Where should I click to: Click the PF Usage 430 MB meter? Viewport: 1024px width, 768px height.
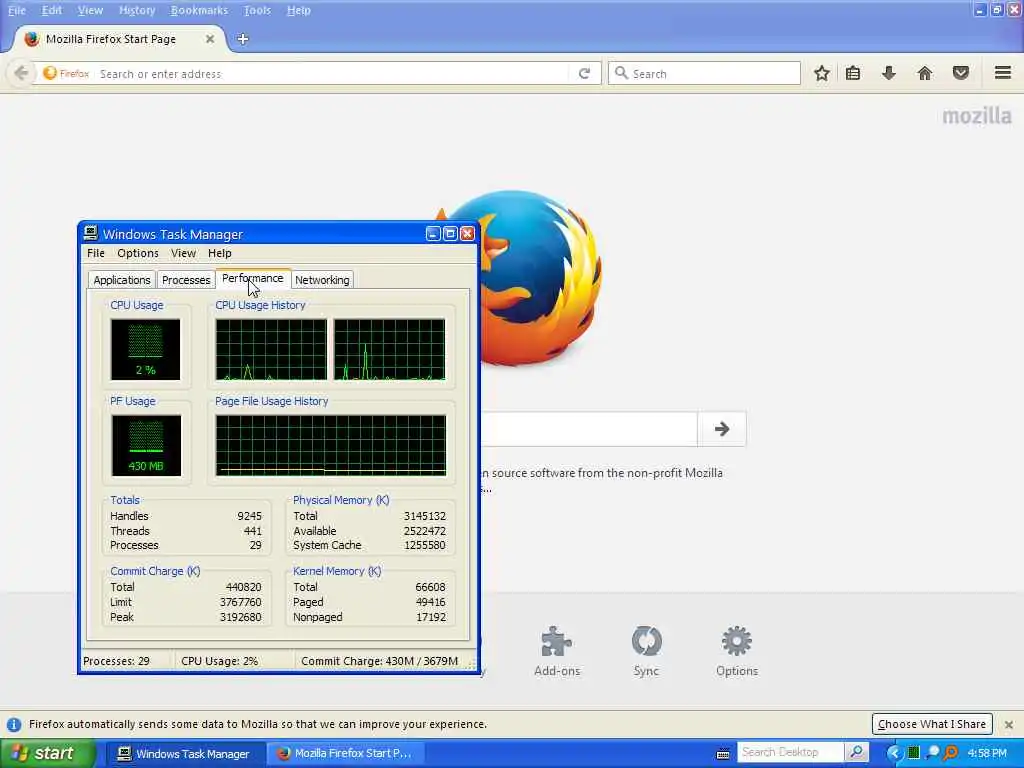tap(146, 445)
